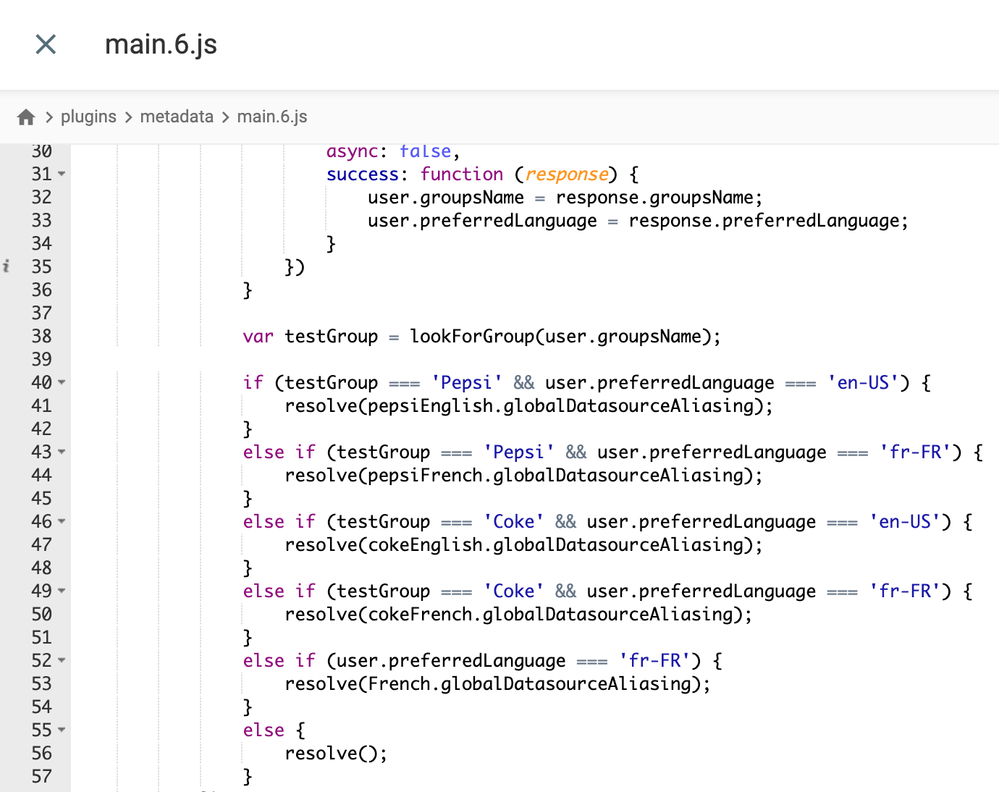This screenshot has width=999, height=792.
Task: Fold the fr-FR block at line 52
Action: pyautogui.click(x=62, y=661)
